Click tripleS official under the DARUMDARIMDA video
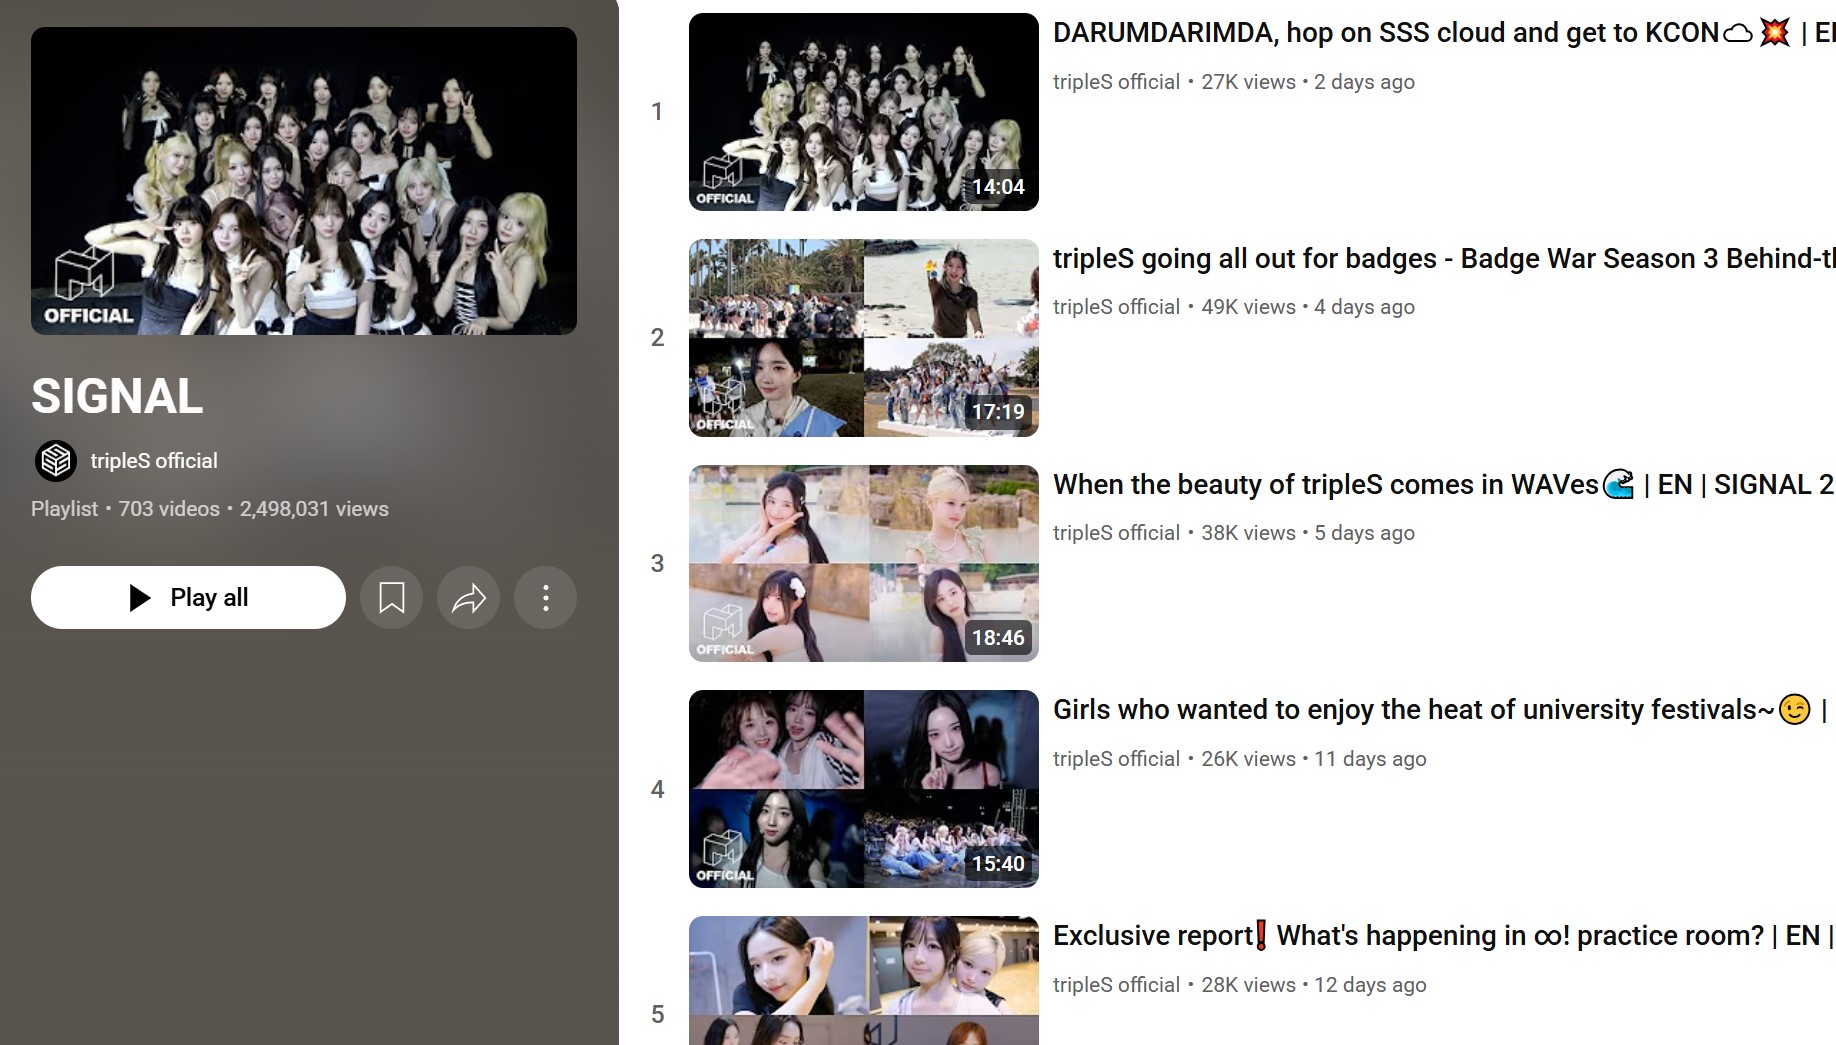This screenshot has height=1045, width=1836. click(x=1116, y=82)
